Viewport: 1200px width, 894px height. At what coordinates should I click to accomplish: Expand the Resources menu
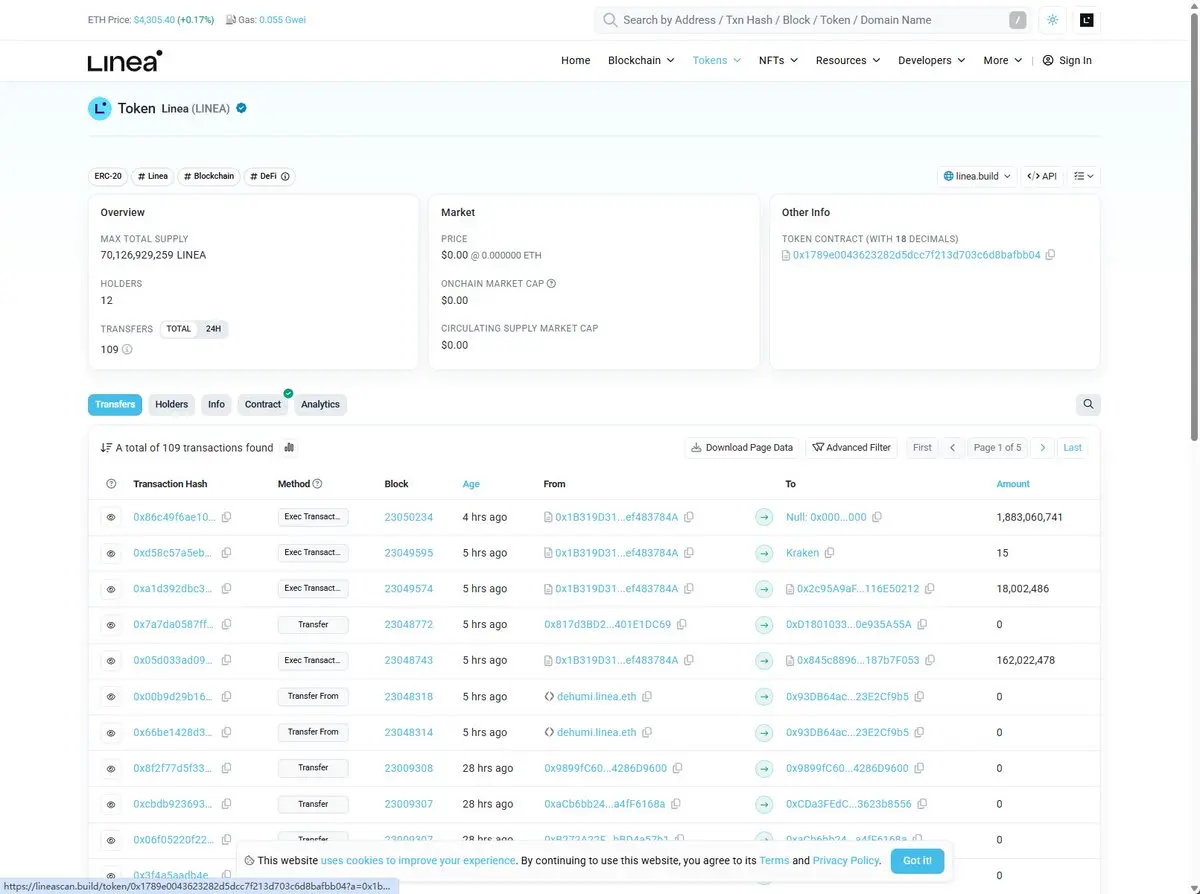848,61
